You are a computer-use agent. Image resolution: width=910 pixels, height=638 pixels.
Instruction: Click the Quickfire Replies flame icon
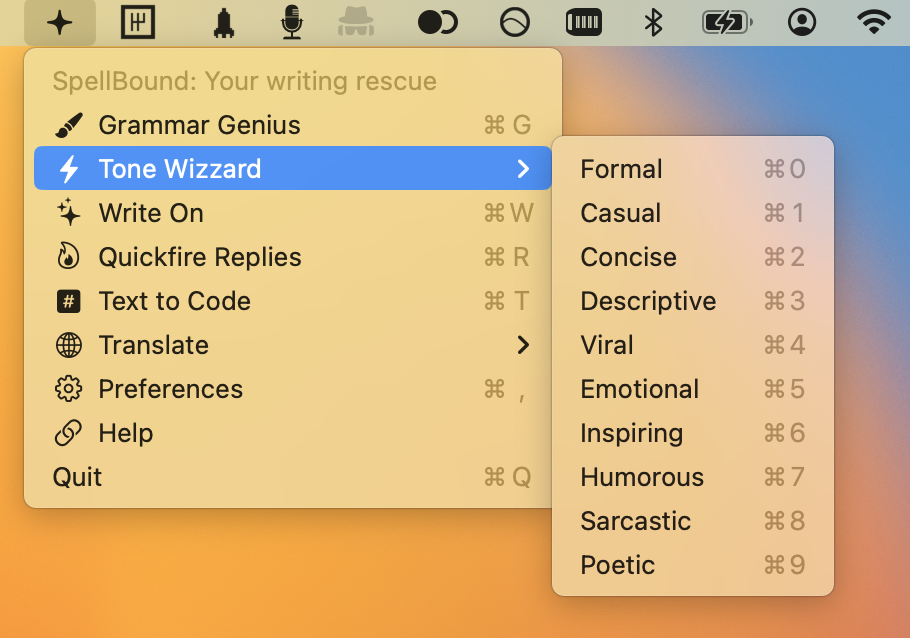pyautogui.click(x=69, y=257)
